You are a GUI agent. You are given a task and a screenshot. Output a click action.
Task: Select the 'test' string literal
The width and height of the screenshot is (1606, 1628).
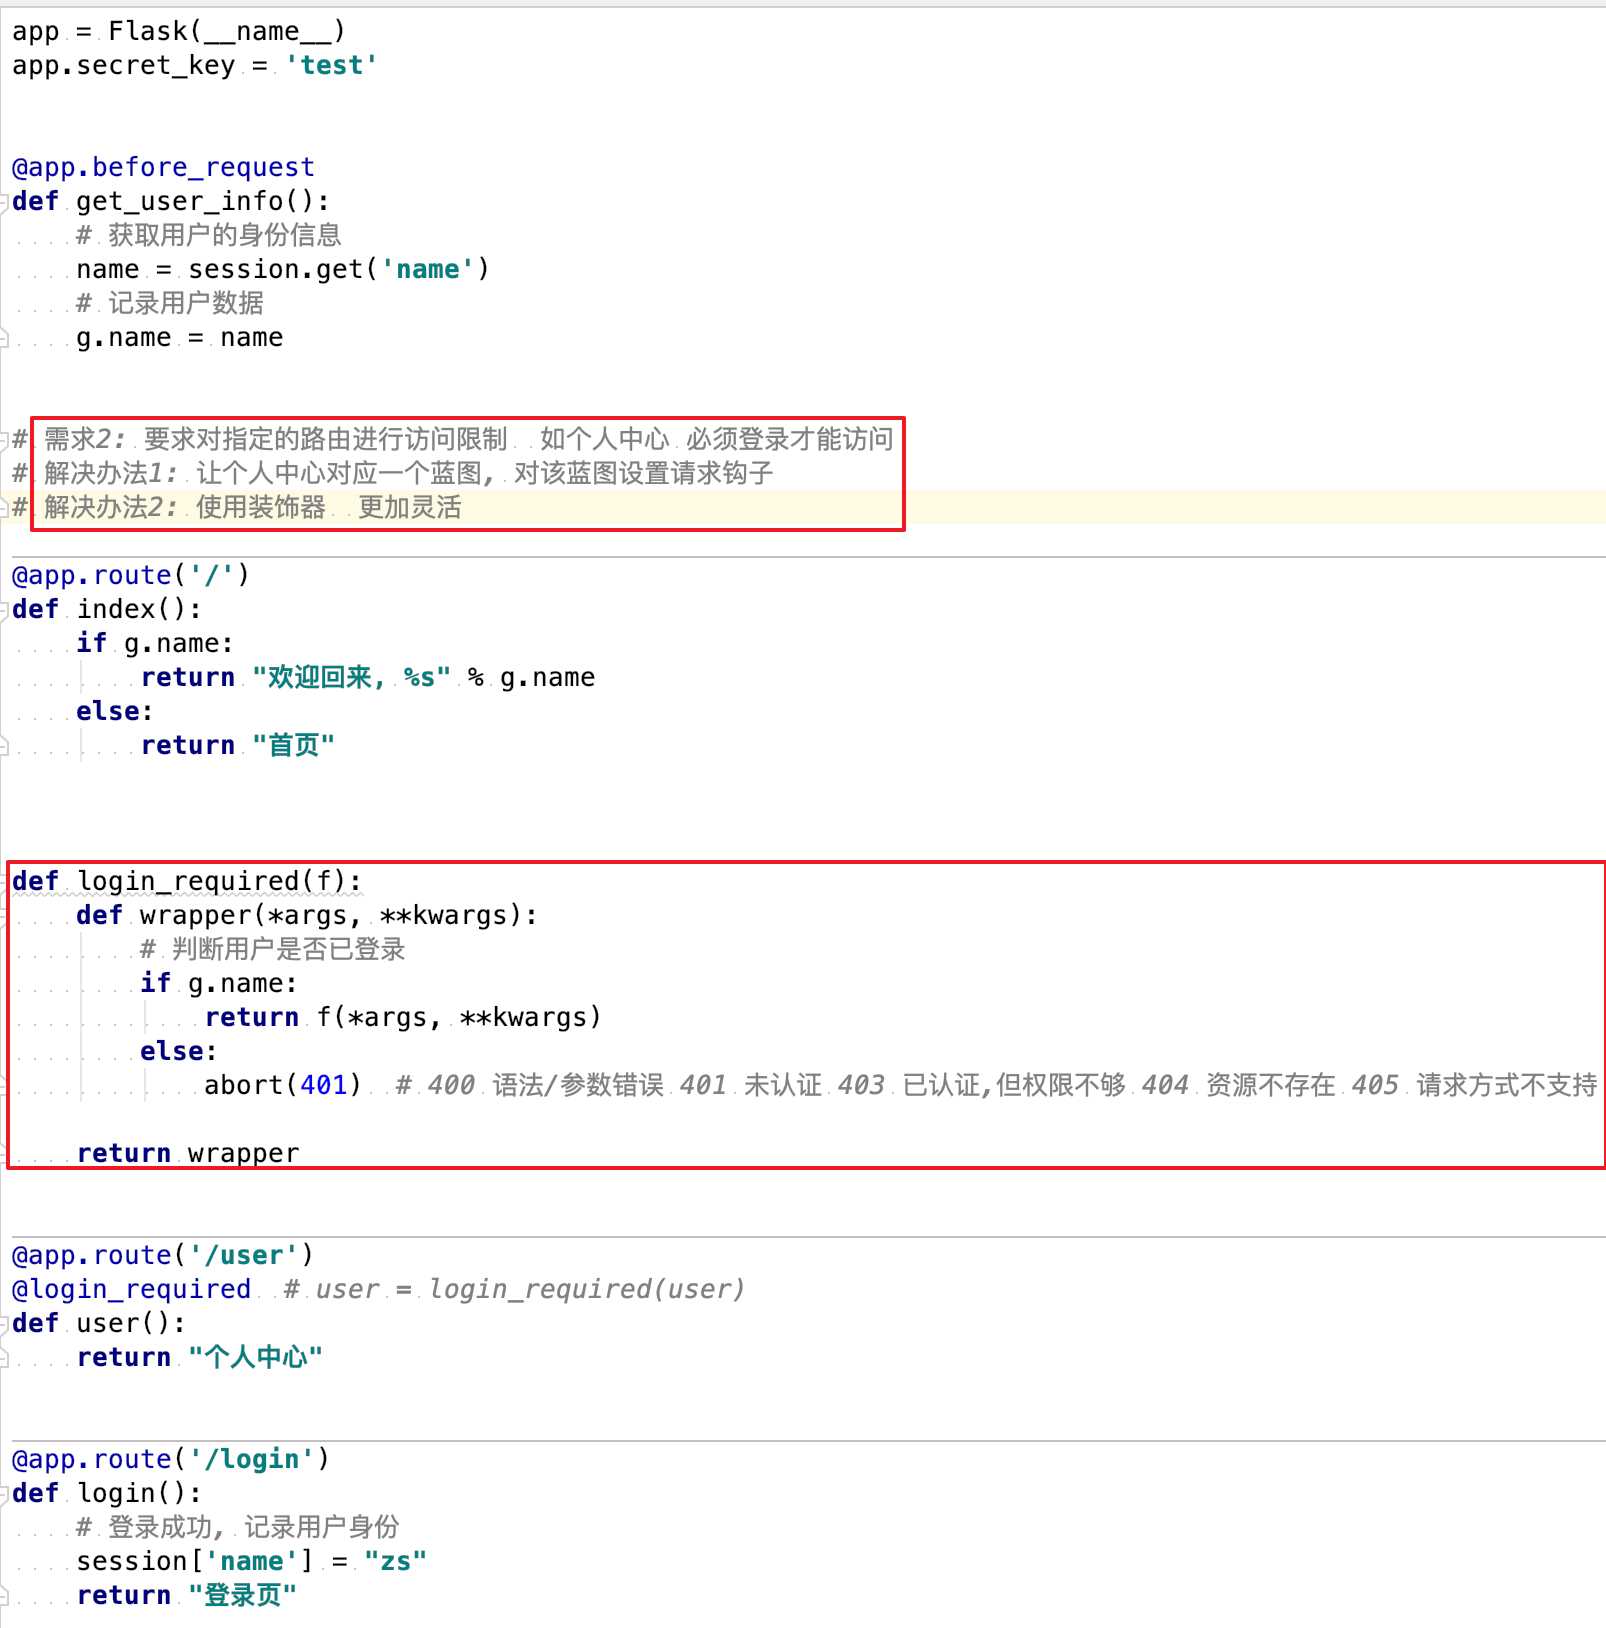click(331, 65)
